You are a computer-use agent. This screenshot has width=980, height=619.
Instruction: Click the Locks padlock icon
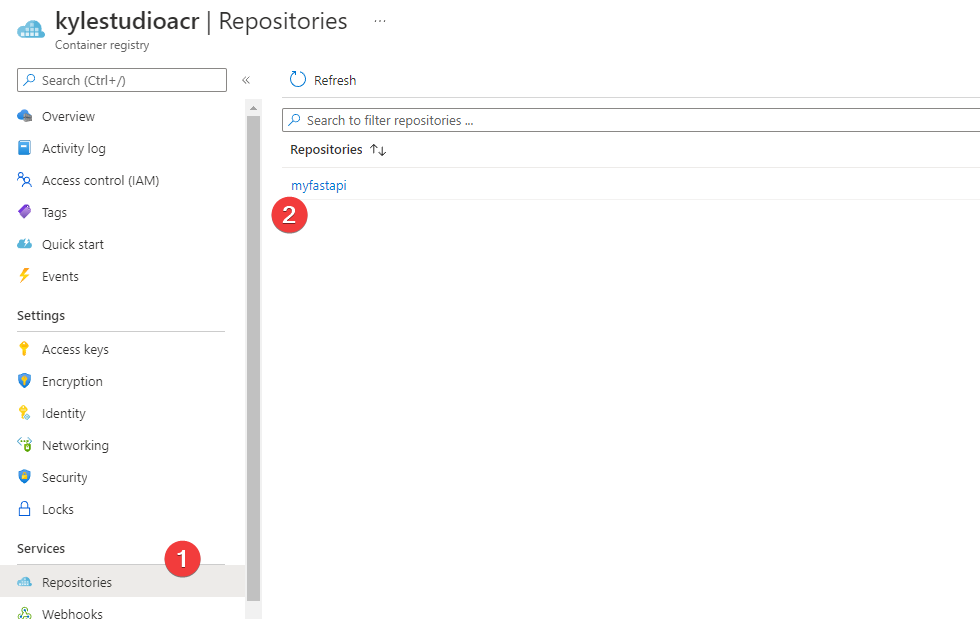coord(24,508)
